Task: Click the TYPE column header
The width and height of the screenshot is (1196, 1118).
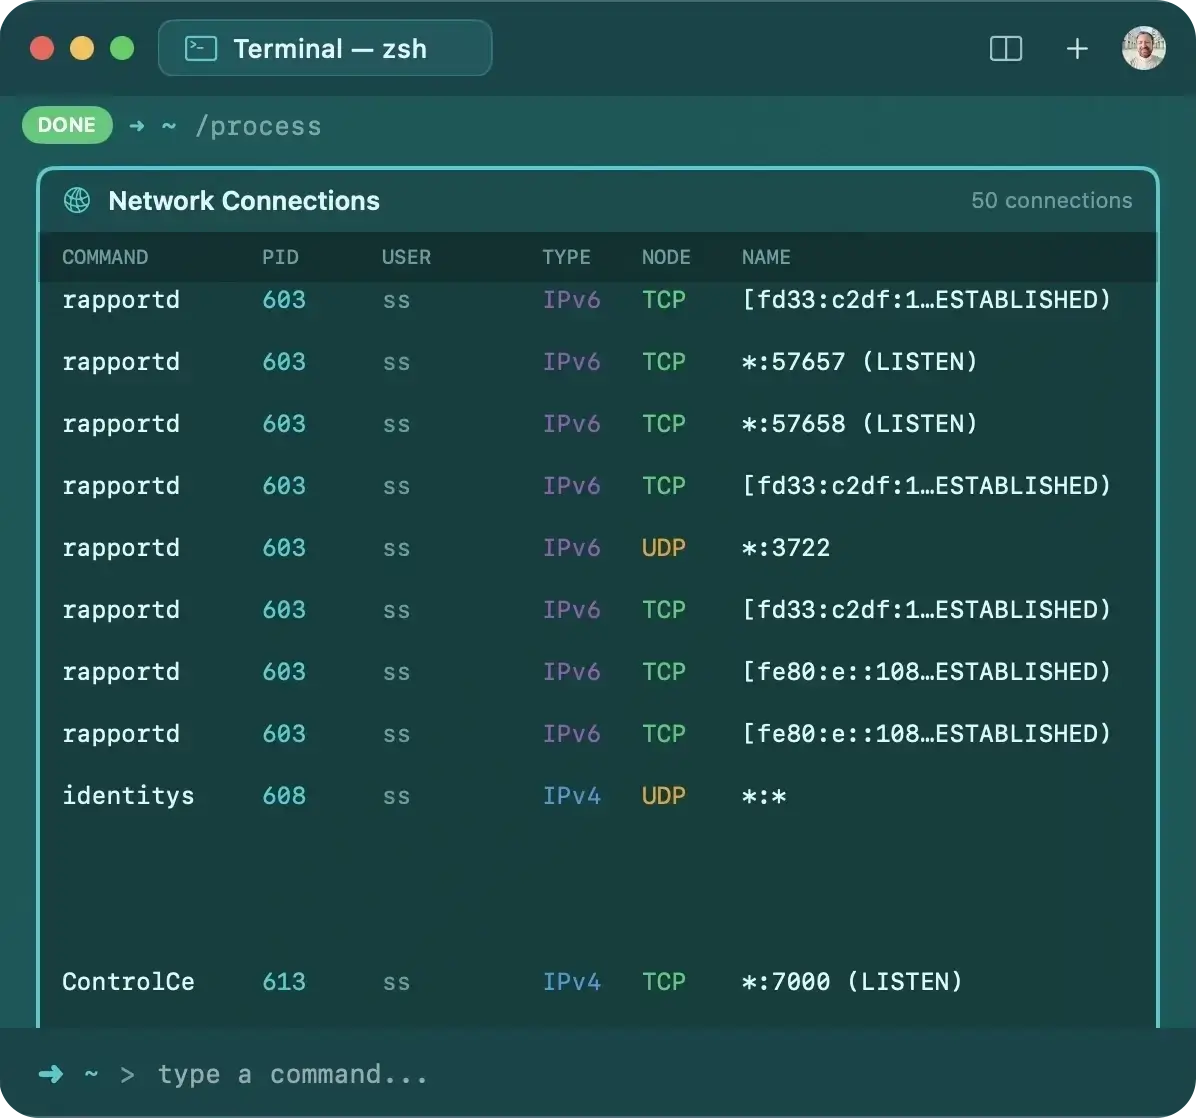Action: point(566,257)
